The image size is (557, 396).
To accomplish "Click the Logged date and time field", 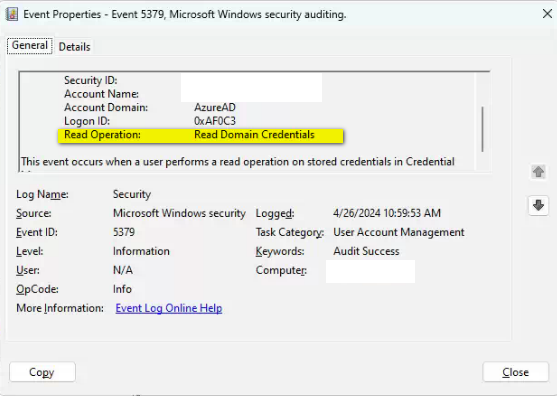I will tap(387, 213).
